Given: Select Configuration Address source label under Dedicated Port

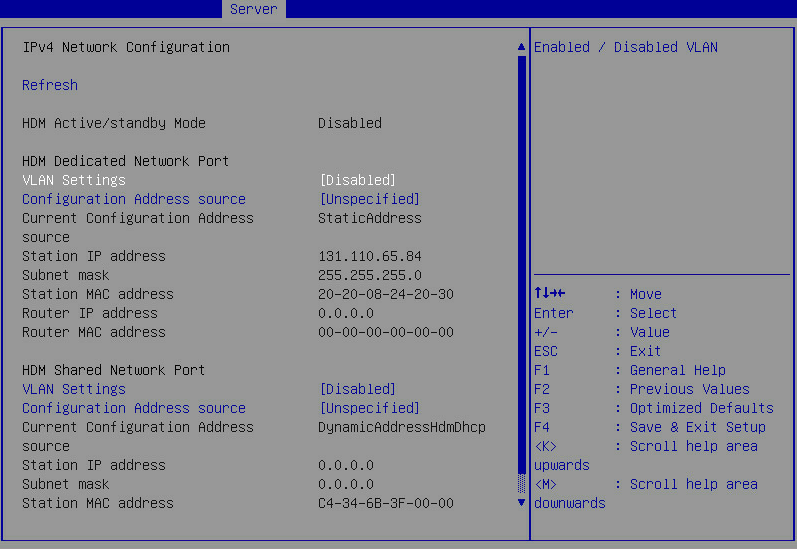Looking at the screenshot, I should coord(134,199).
